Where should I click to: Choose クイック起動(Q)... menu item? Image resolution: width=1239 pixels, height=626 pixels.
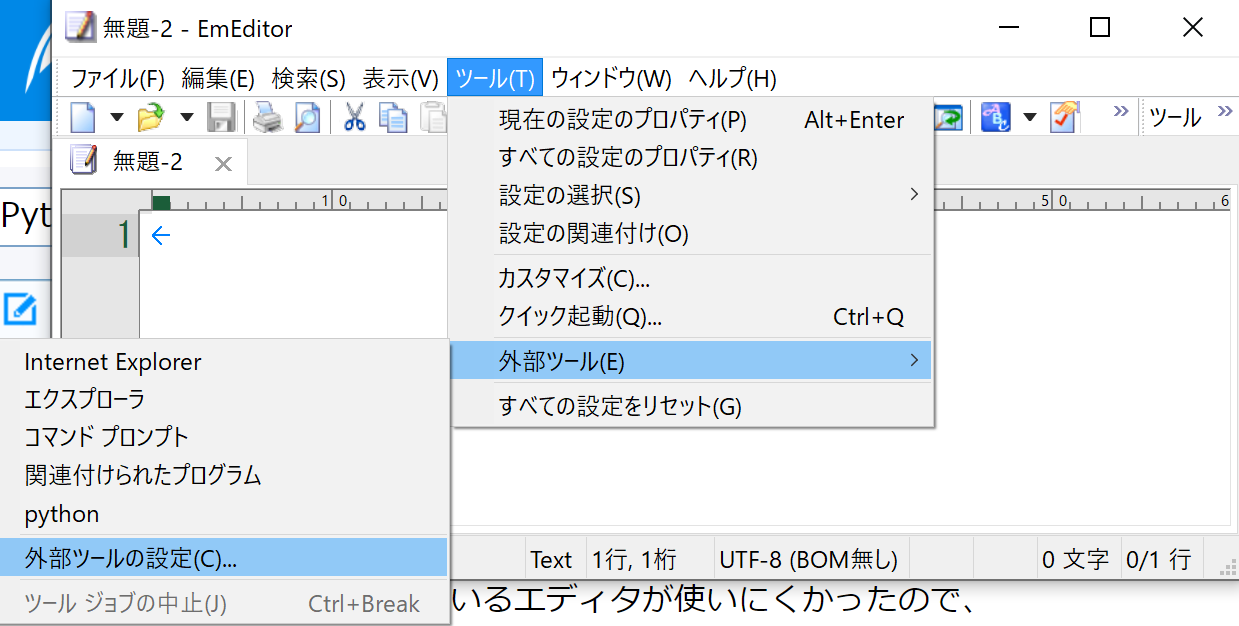click(692, 317)
